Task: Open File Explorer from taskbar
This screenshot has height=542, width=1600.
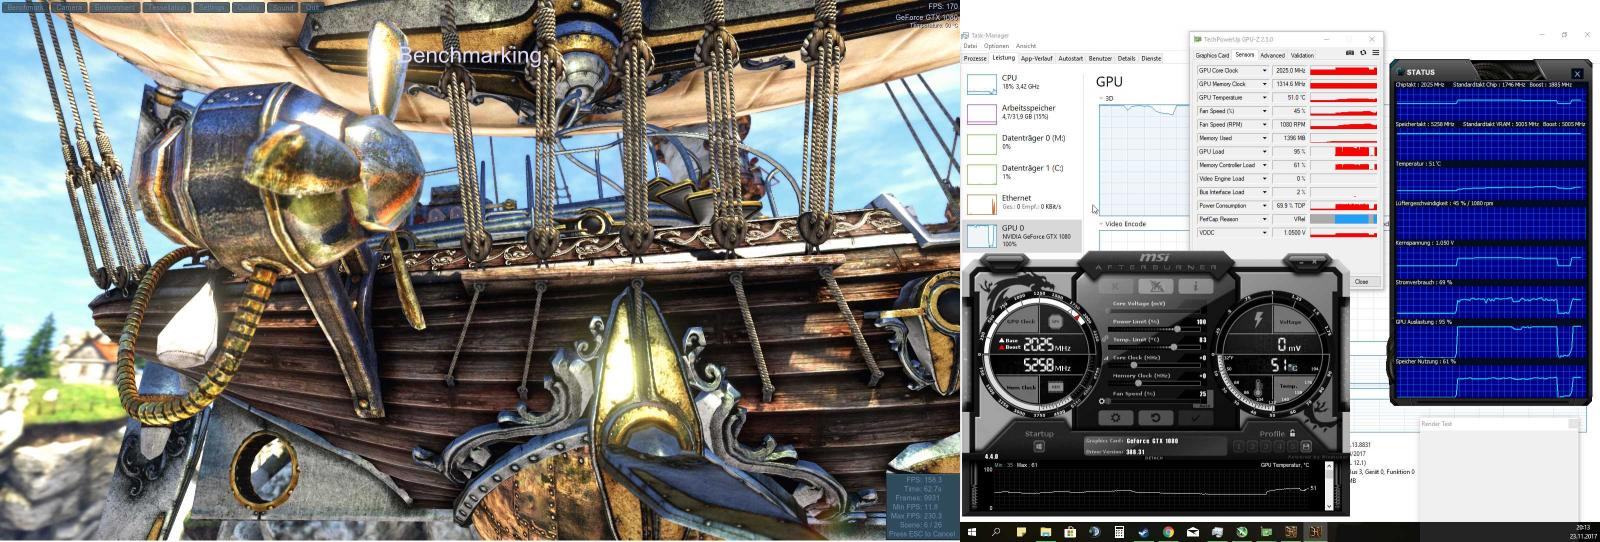Action: 1045,532
